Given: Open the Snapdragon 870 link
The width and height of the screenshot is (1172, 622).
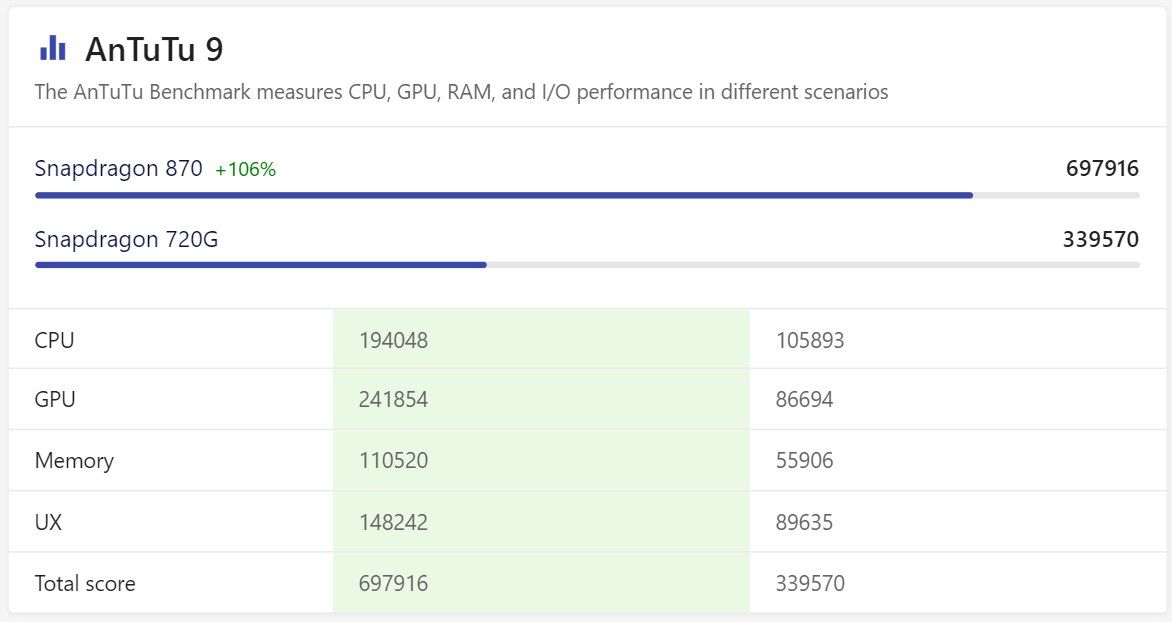Looking at the screenshot, I should 118,169.
